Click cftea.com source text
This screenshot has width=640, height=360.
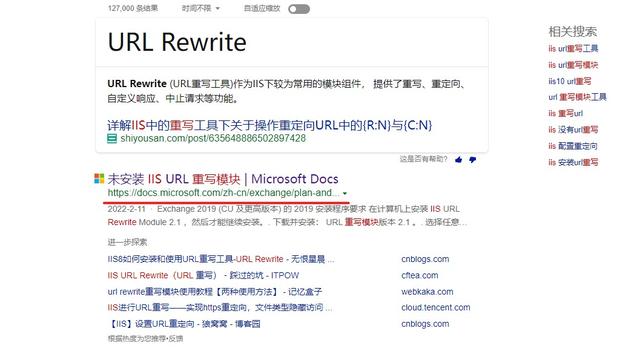420,276
